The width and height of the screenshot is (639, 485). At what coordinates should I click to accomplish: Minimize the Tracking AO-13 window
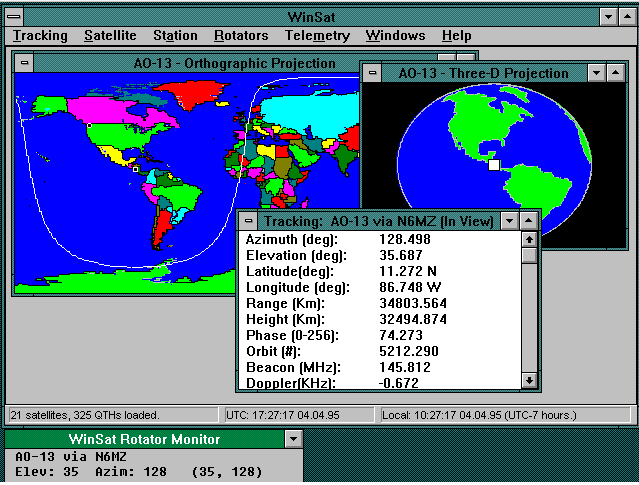coord(509,221)
